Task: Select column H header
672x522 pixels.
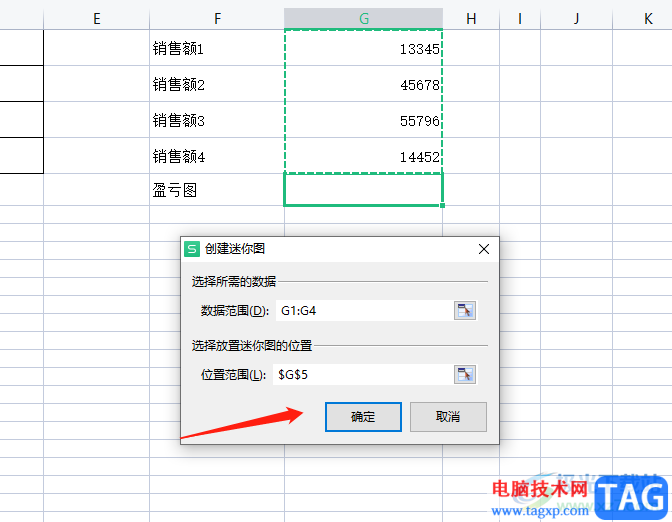Action: [x=471, y=18]
